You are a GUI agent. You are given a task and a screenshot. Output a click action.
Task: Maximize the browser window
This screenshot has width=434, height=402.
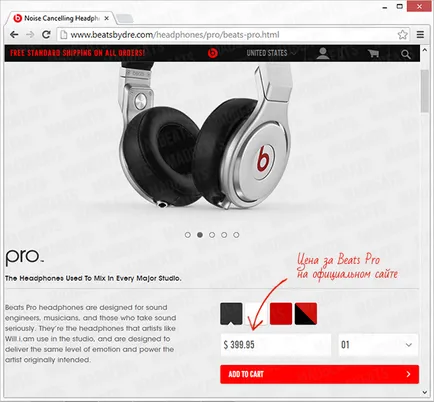click(400, 6)
